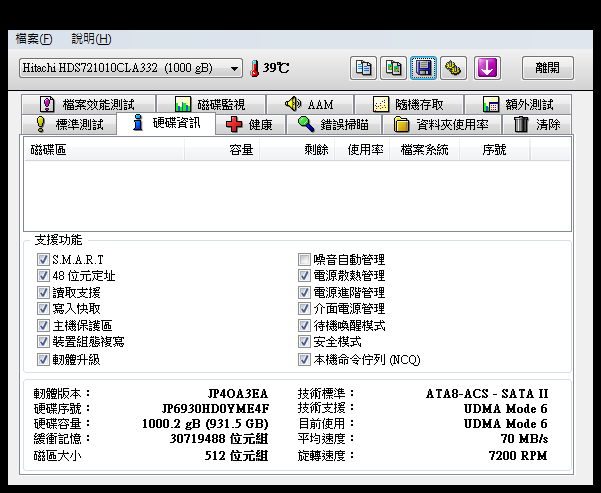Click the copy text to clipboard icon
601x493 pixels.
(x=363, y=68)
